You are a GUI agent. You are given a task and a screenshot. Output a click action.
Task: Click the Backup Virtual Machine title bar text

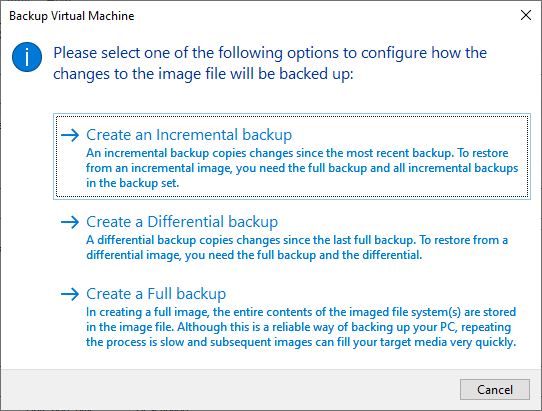coord(72,16)
